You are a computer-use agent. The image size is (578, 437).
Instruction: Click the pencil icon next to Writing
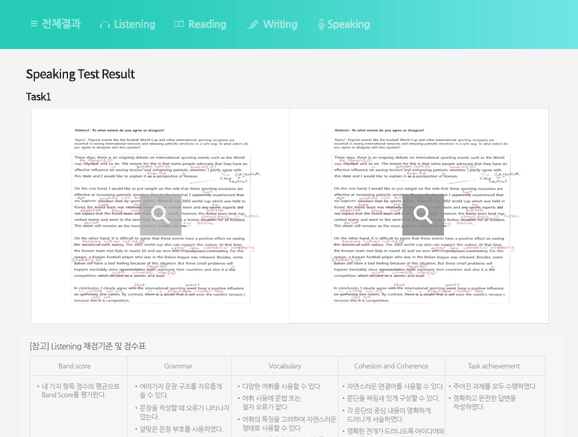tap(253, 25)
